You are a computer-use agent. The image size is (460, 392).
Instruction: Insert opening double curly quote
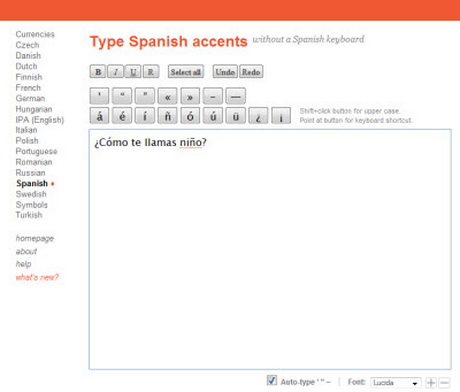[x=122, y=96]
